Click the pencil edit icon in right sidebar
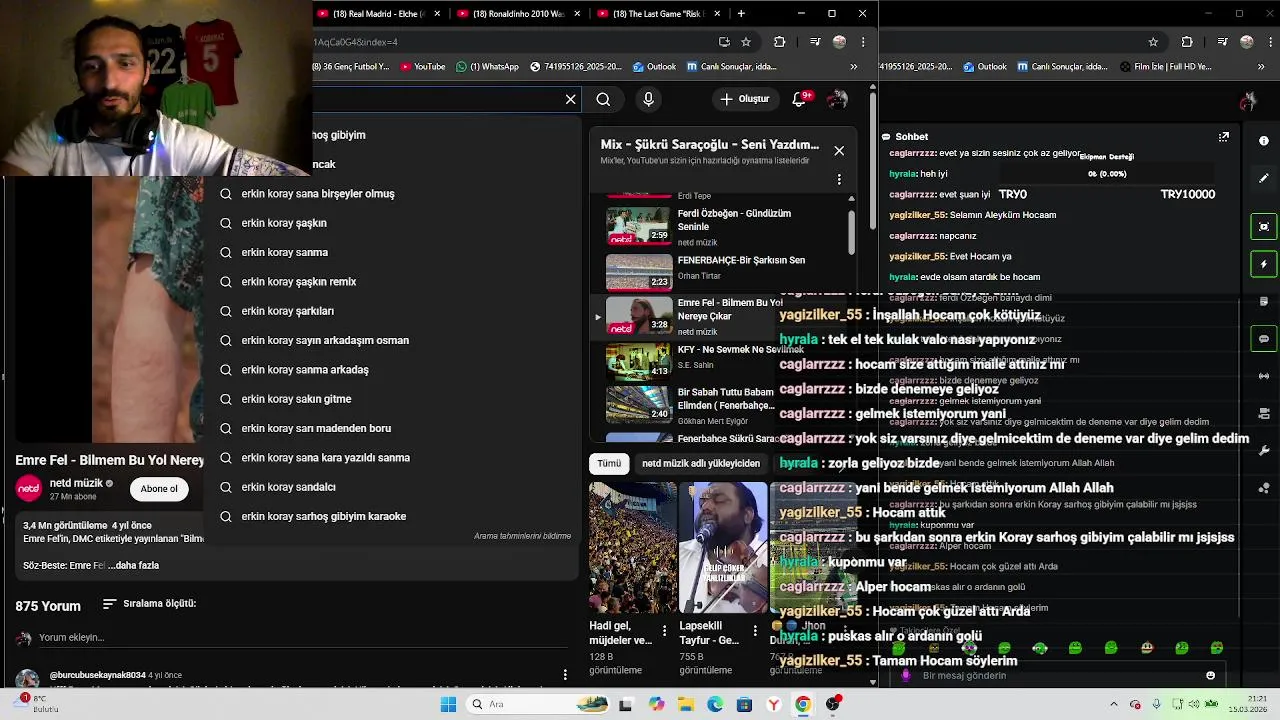The image size is (1280, 720). pyautogui.click(x=1264, y=178)
